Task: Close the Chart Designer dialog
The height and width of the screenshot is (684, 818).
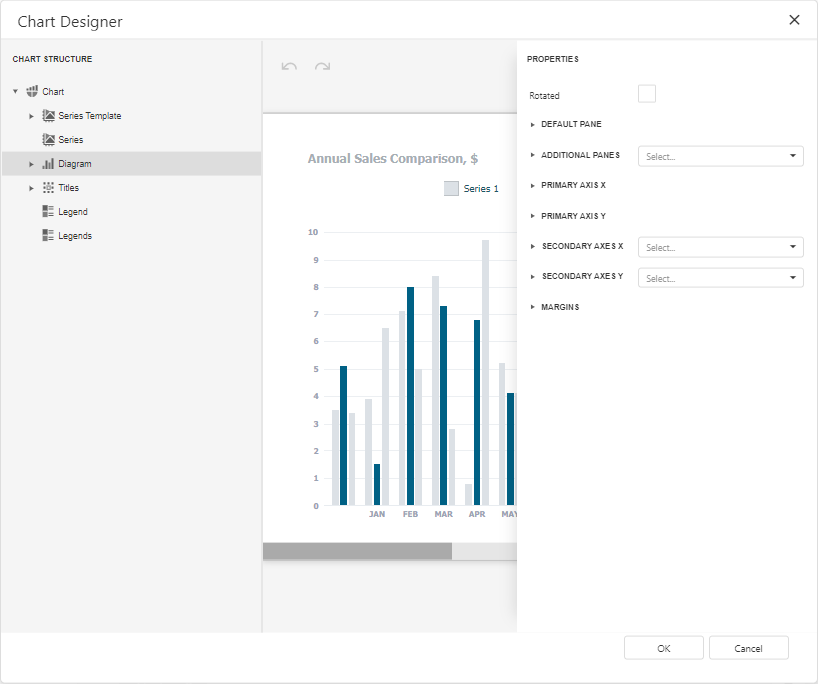Action: point(794,20)
